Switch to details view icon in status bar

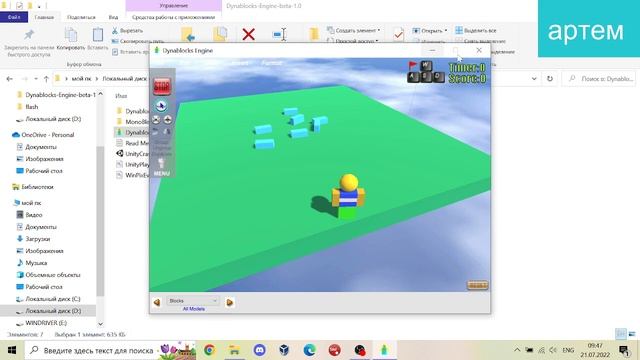(x=621, y=333)
